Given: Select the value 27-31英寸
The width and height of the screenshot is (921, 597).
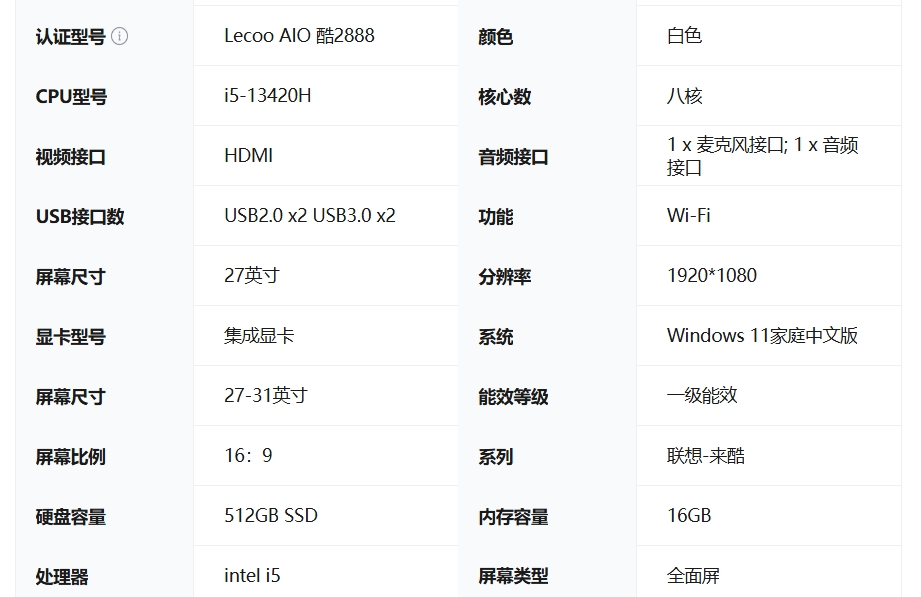Looking at the screenshot, I should [266, 395].
